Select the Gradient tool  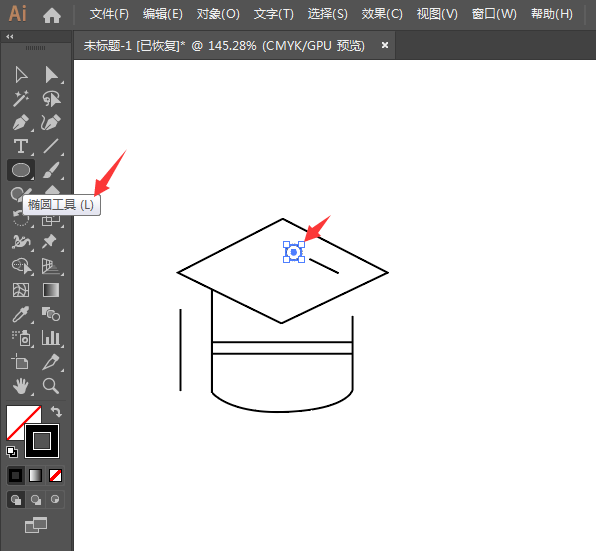coord(51,290)
